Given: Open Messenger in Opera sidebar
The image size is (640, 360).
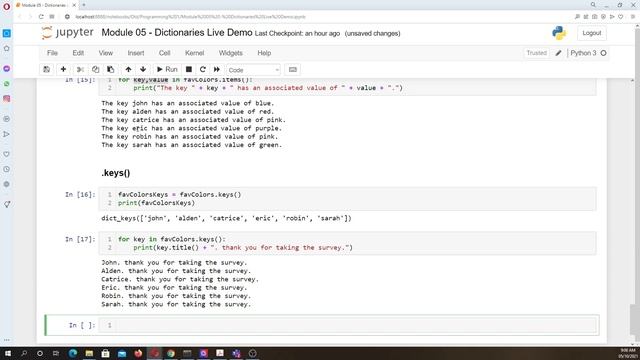Looking at the screenshot, I should 7,69.
